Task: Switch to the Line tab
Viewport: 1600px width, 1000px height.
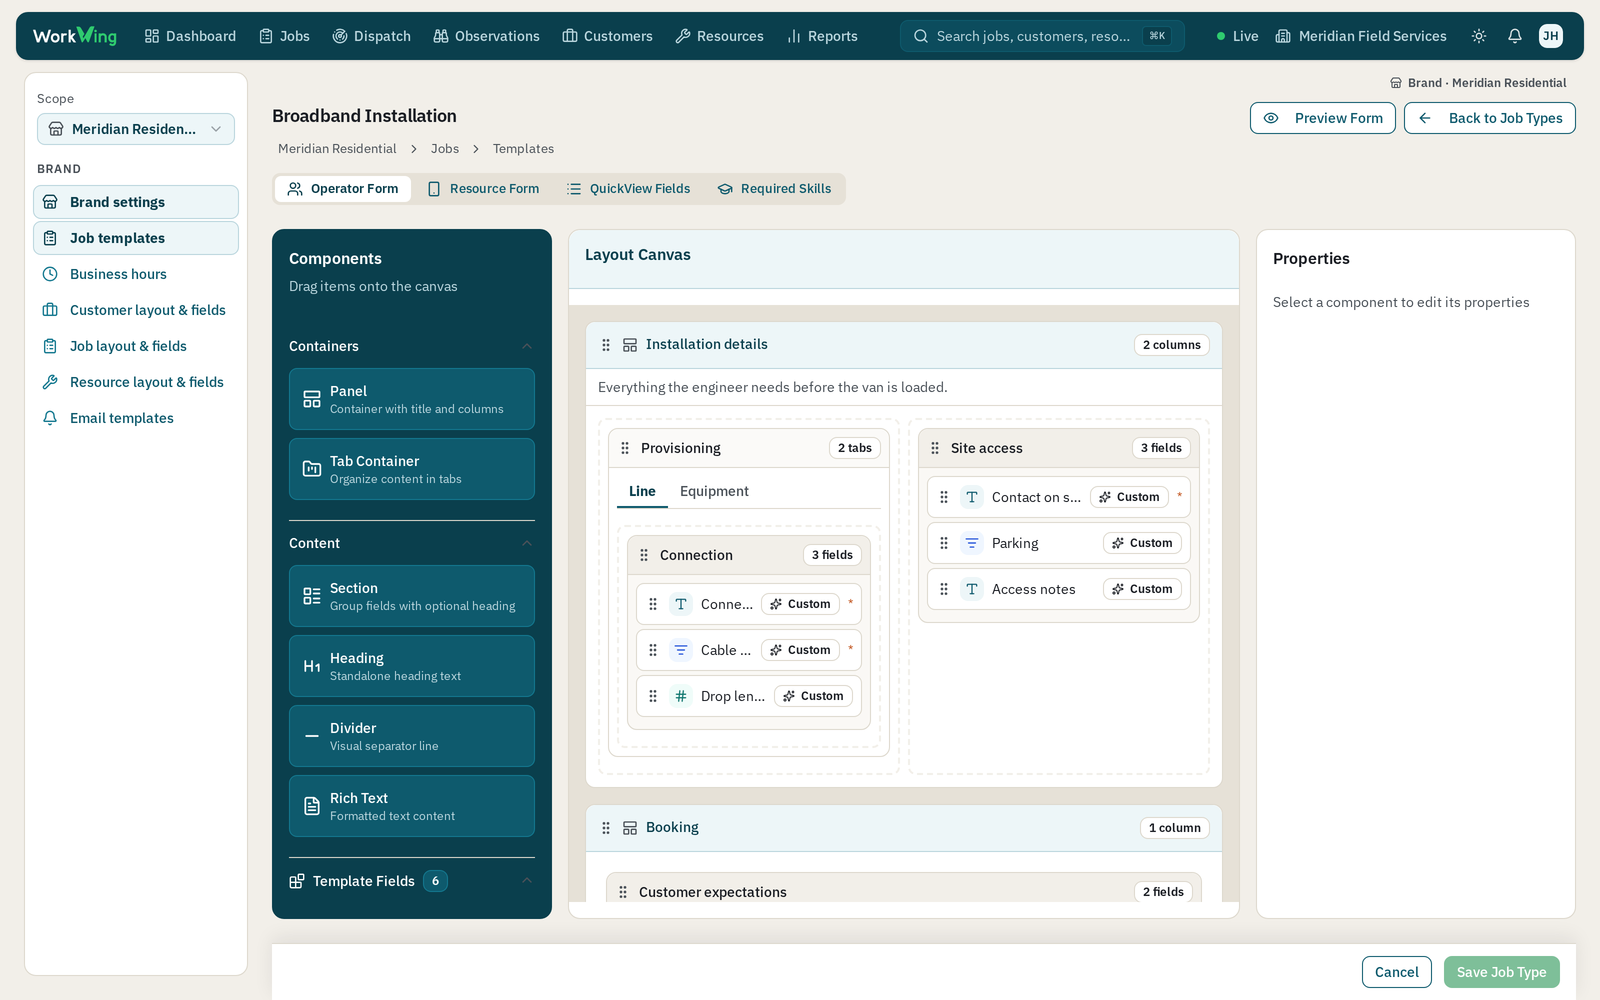Action: coord(642,491)
